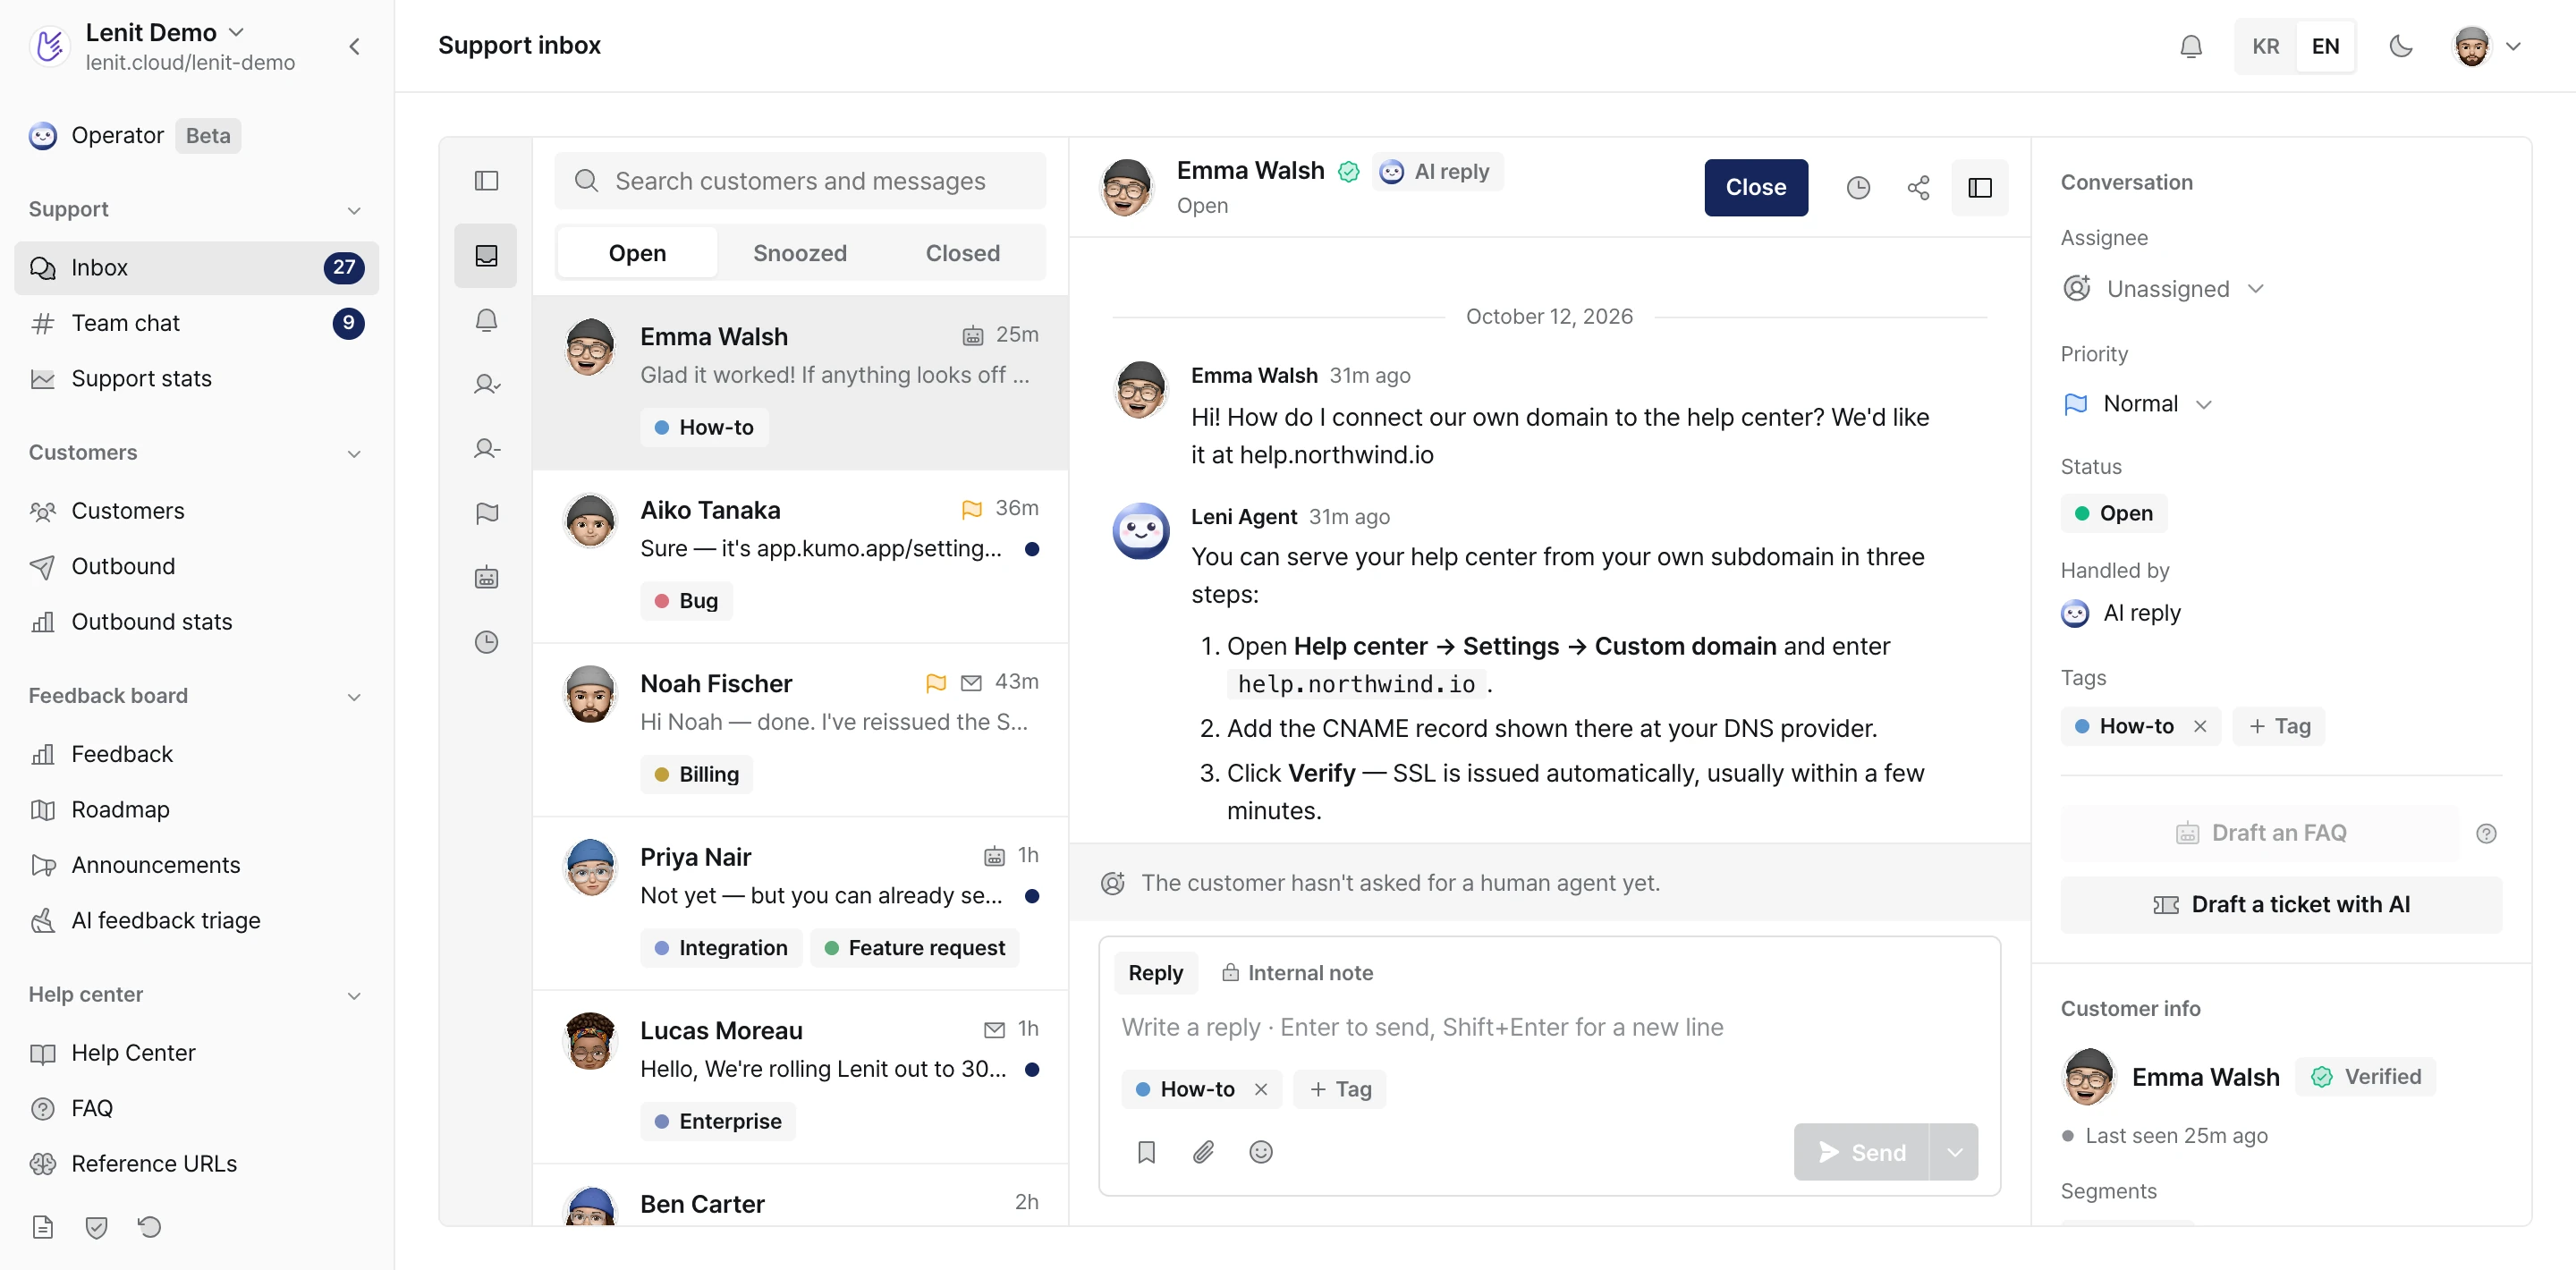2576x1270 pixels.
Task: Snooze conversation using header clock icon
Action: (1857, 187)
